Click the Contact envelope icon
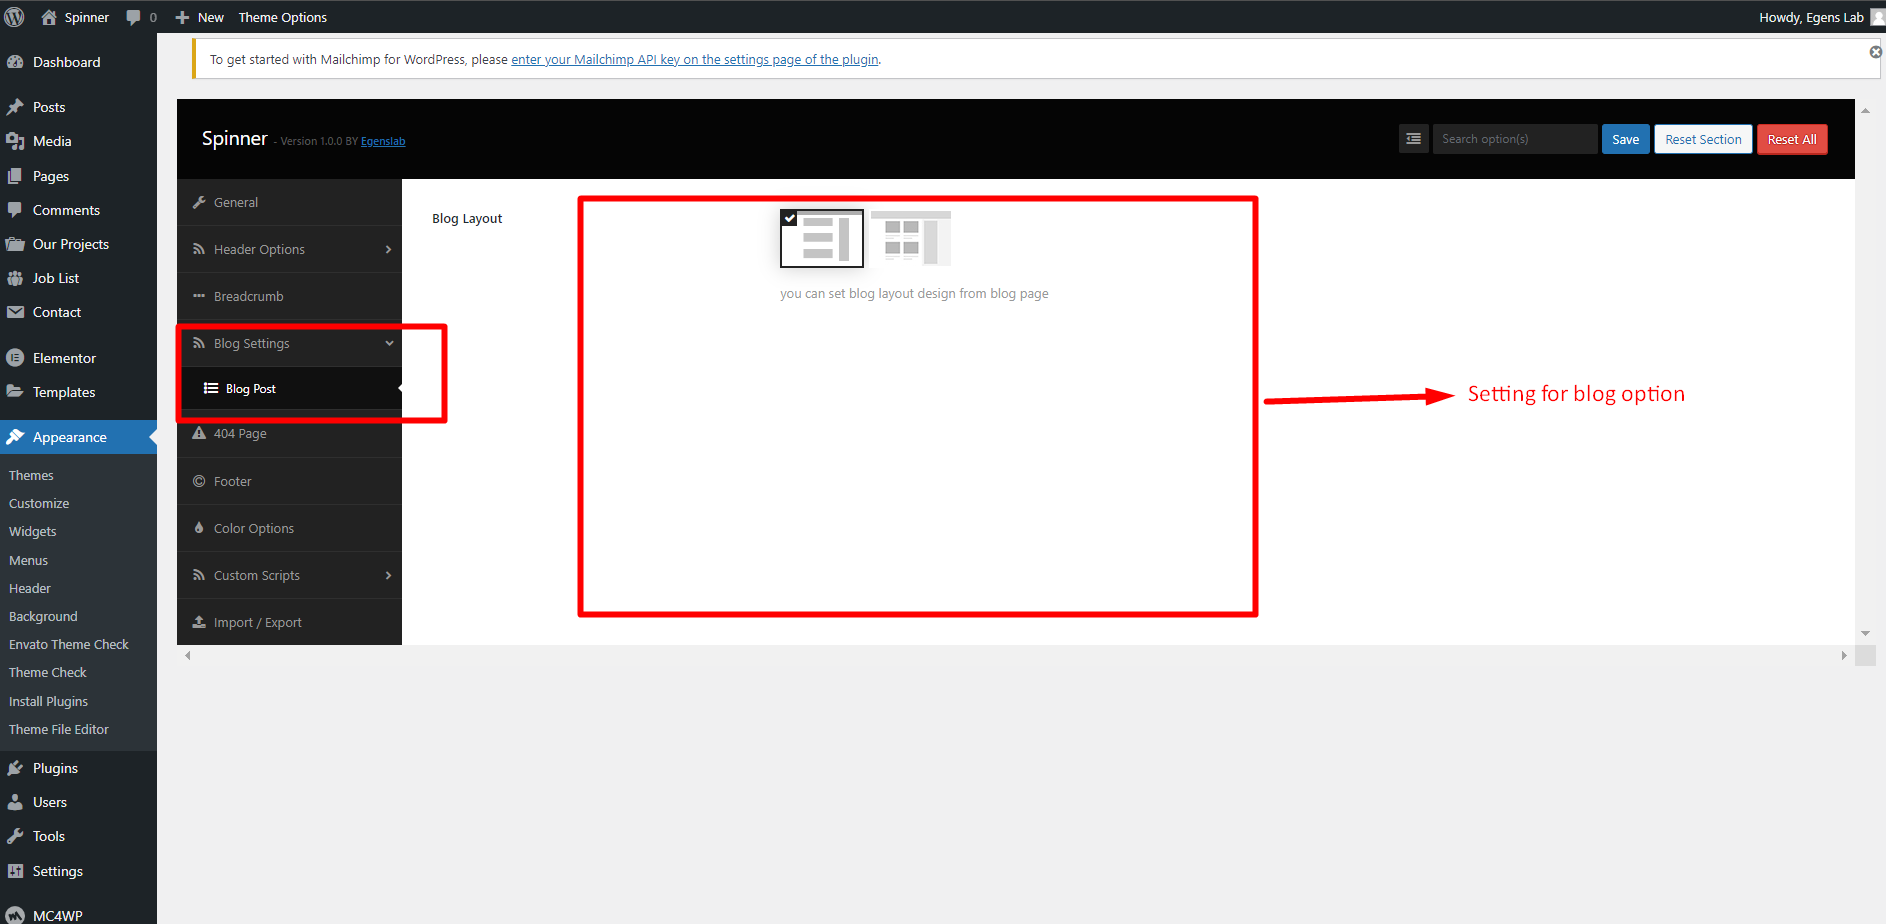1886x924 pixels. [15, 312]
